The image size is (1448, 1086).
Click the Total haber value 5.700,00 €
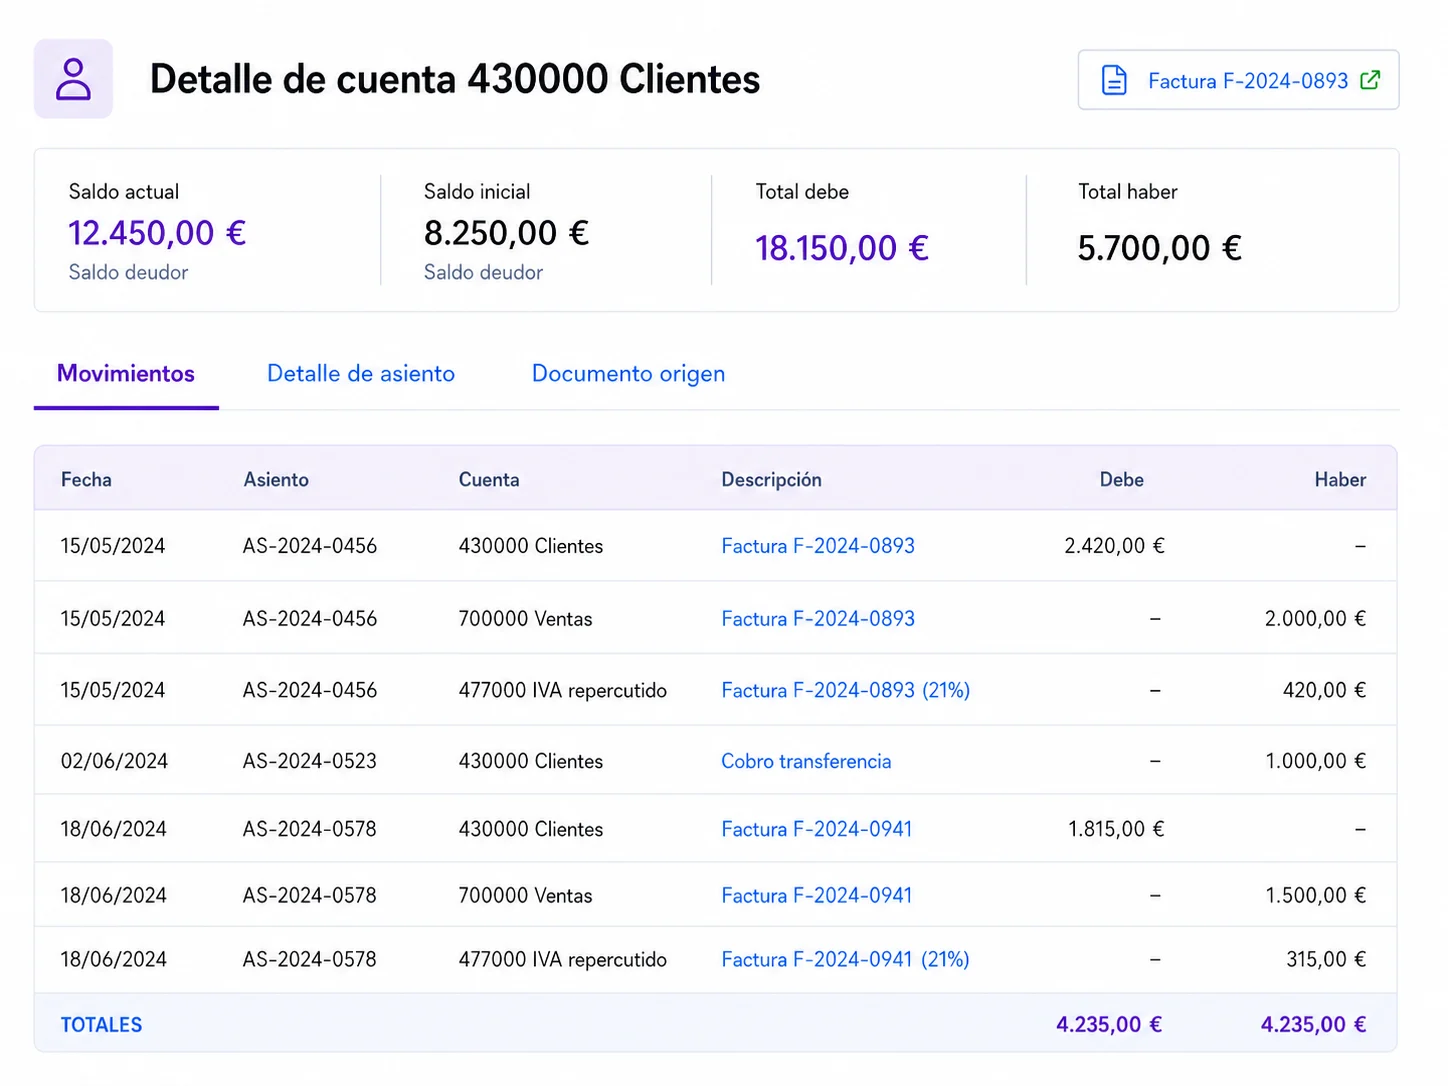(1160, 248)
